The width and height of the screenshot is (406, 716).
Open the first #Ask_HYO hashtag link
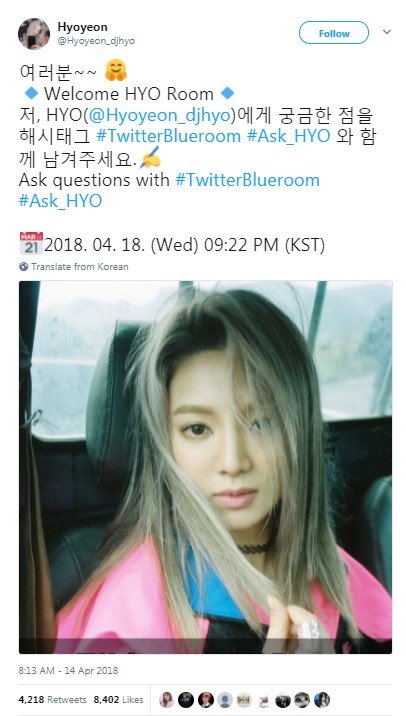click(x=289, y=136)
